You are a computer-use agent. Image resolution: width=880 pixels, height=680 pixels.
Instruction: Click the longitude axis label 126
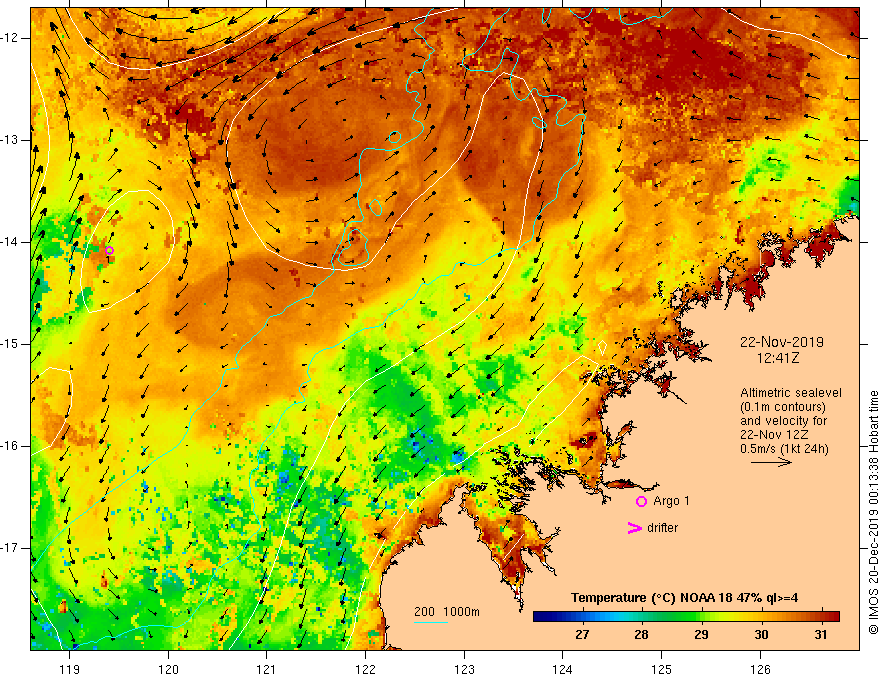click(760, 669)
